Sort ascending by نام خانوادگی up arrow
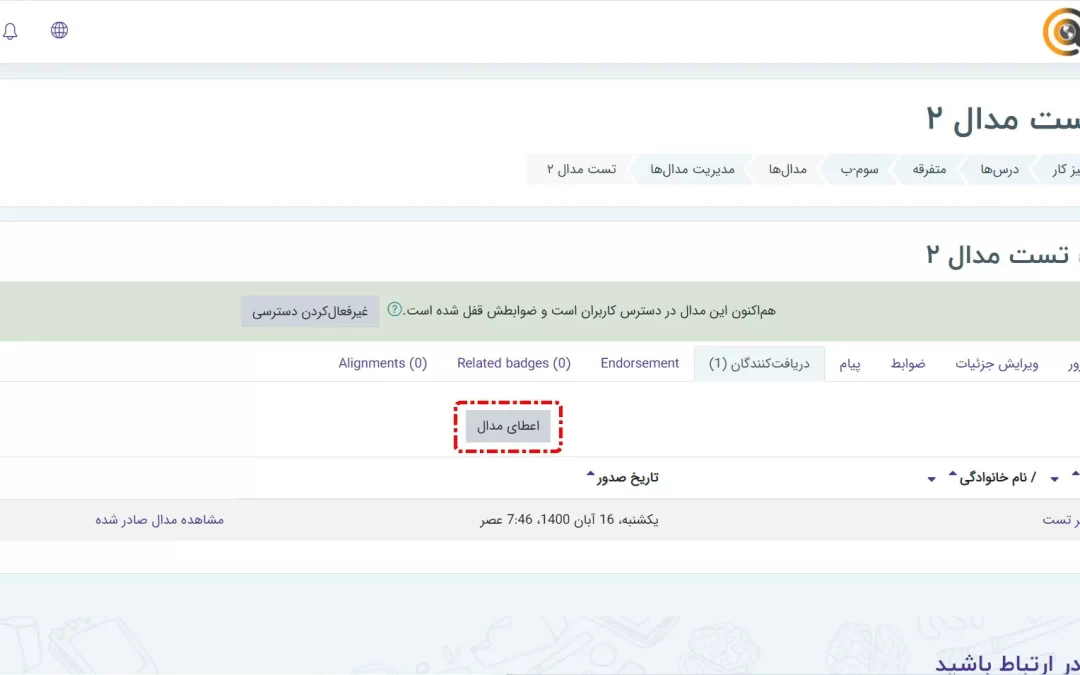Screen dimensions: 1080x675 pyautogui.click(x=952, y=474)
